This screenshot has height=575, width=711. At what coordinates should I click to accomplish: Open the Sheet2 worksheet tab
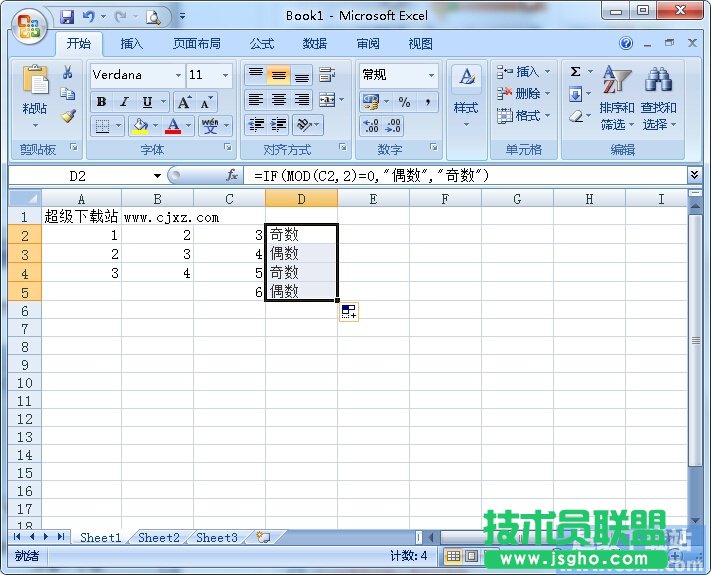pyautogui.click(x=158, y=537)
